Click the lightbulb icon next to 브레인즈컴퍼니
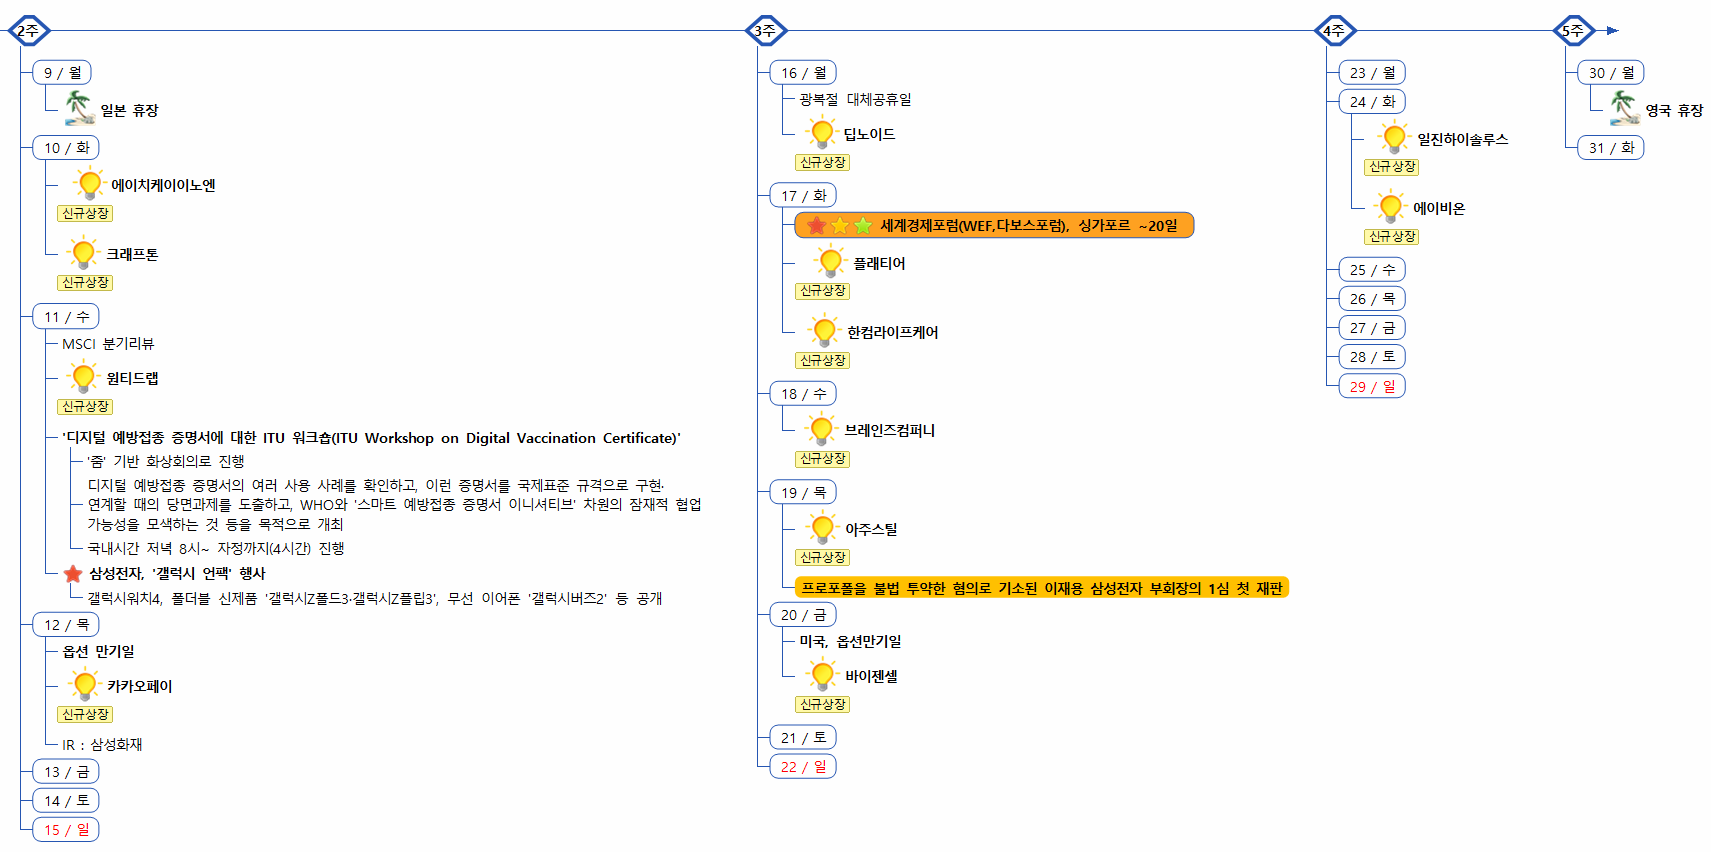Screen dimensions: 1711x852 point(822,429)
